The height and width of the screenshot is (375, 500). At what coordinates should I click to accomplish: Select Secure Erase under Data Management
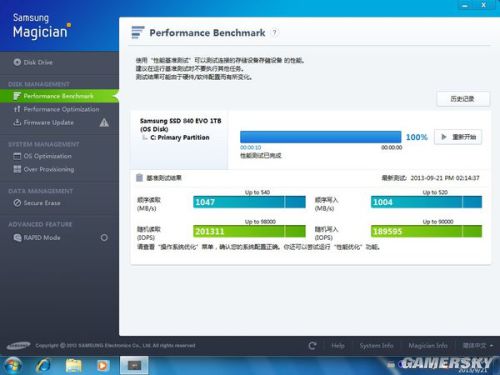(x=37, y=203)
